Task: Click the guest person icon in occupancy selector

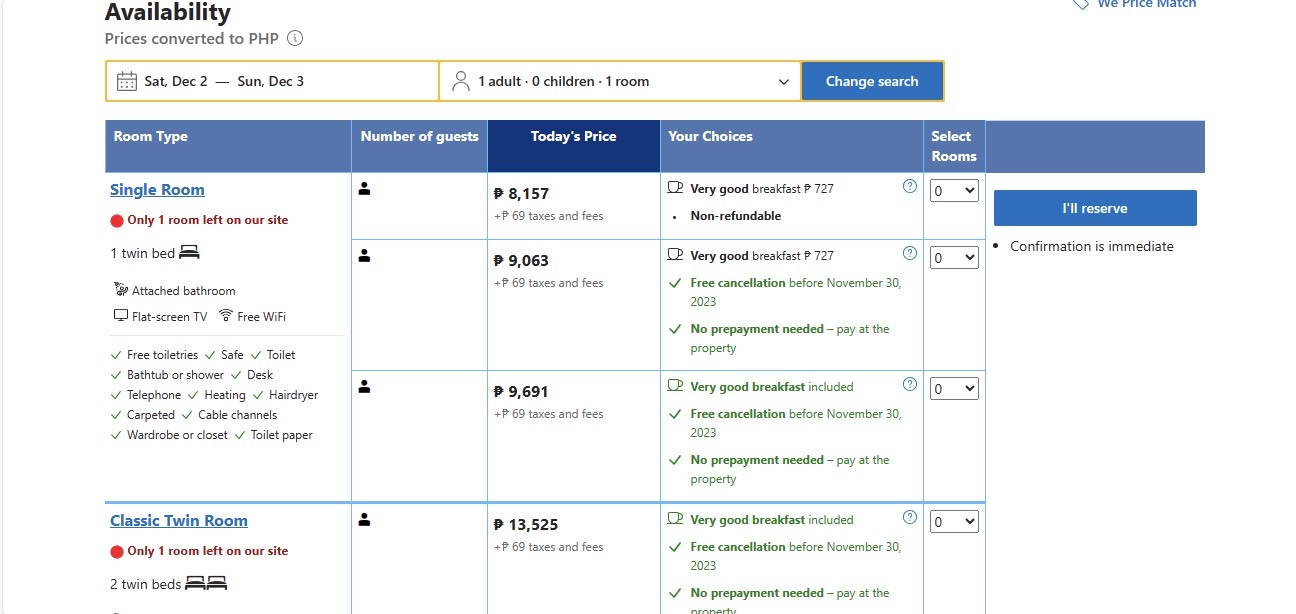Action: 461,81
